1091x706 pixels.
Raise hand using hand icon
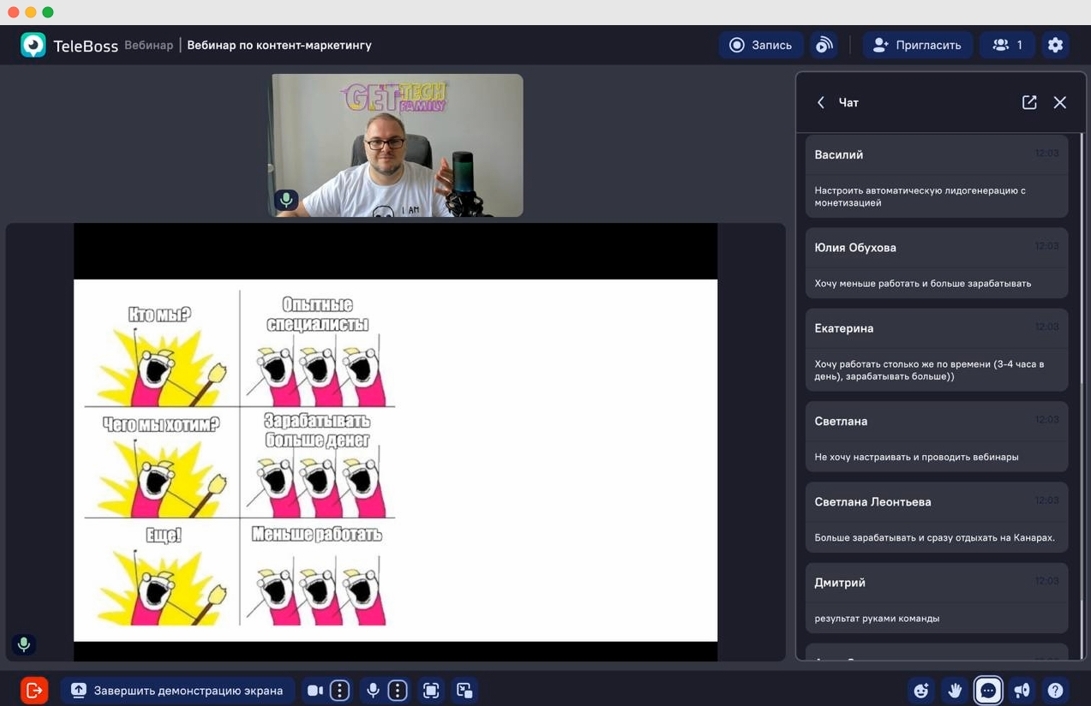tap(955, 690)
